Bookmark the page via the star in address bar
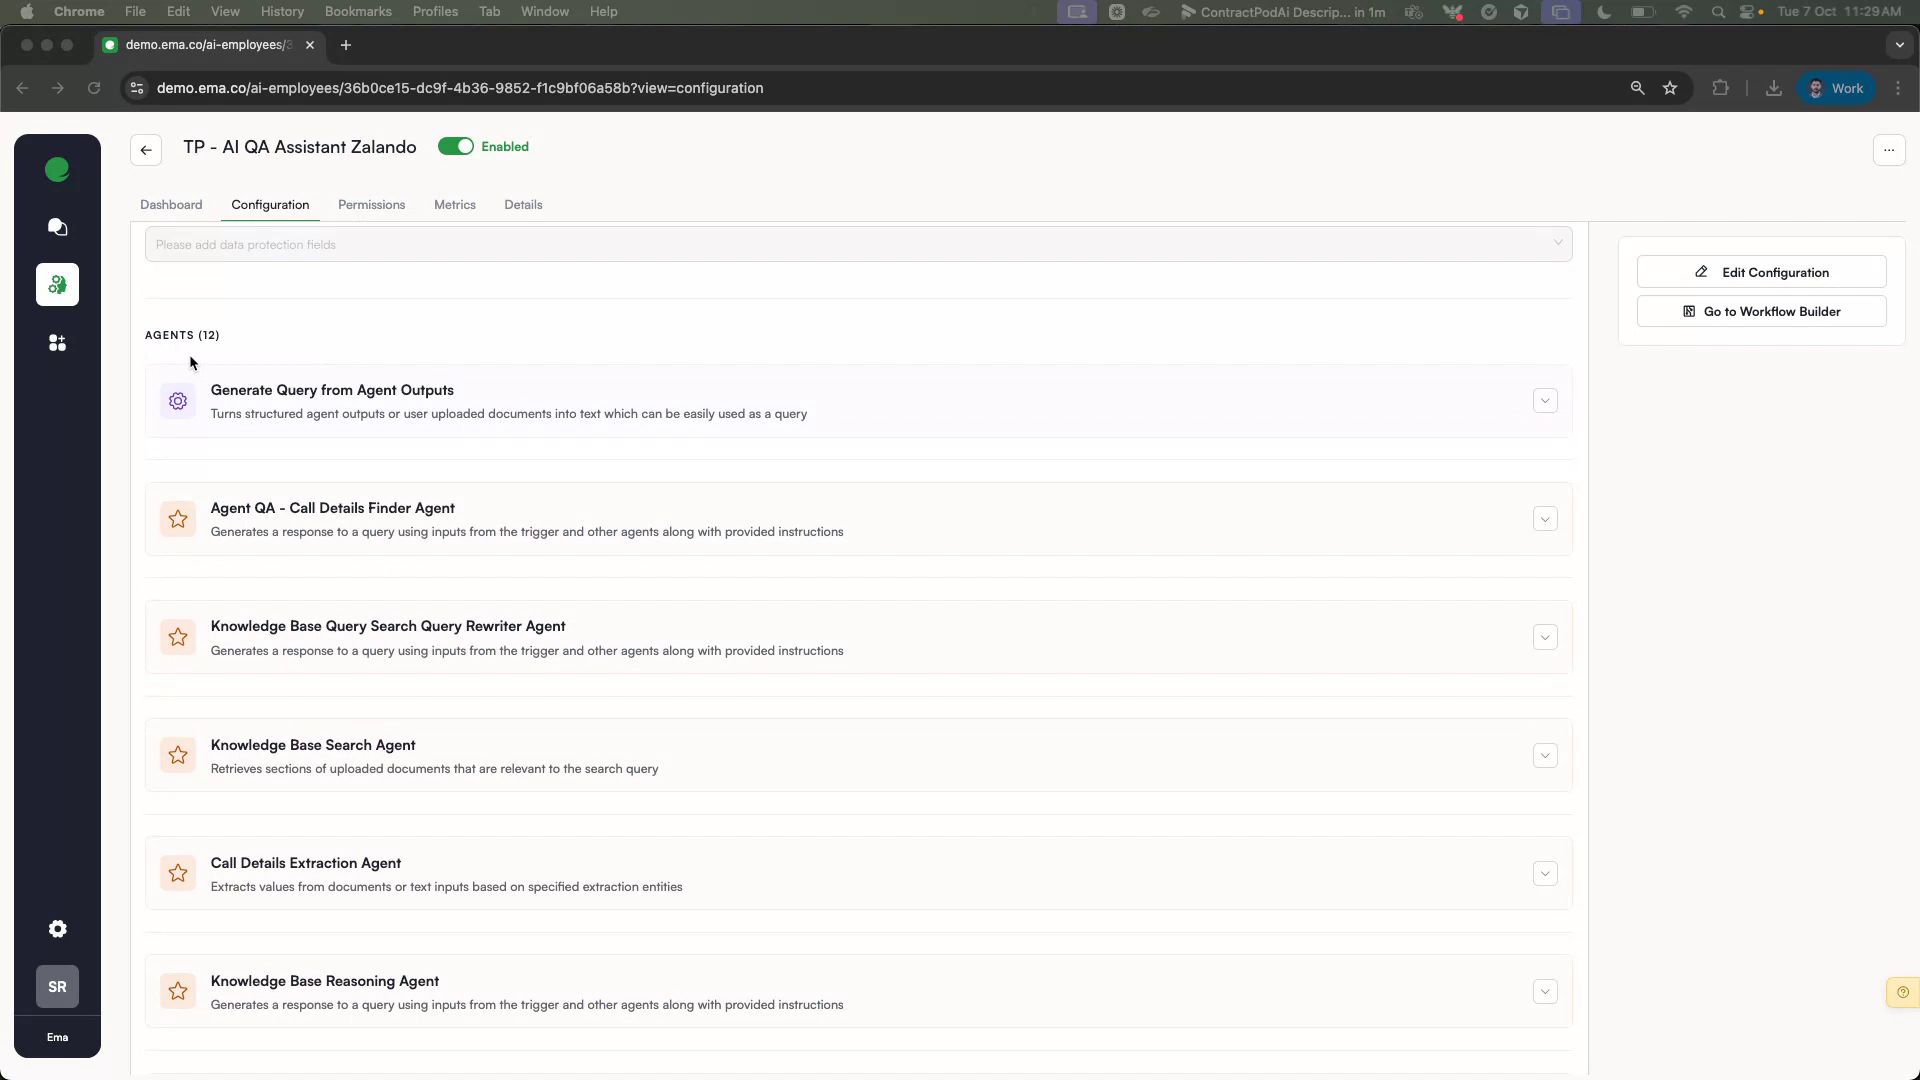1920x1080 pixels. [1670, 88]
